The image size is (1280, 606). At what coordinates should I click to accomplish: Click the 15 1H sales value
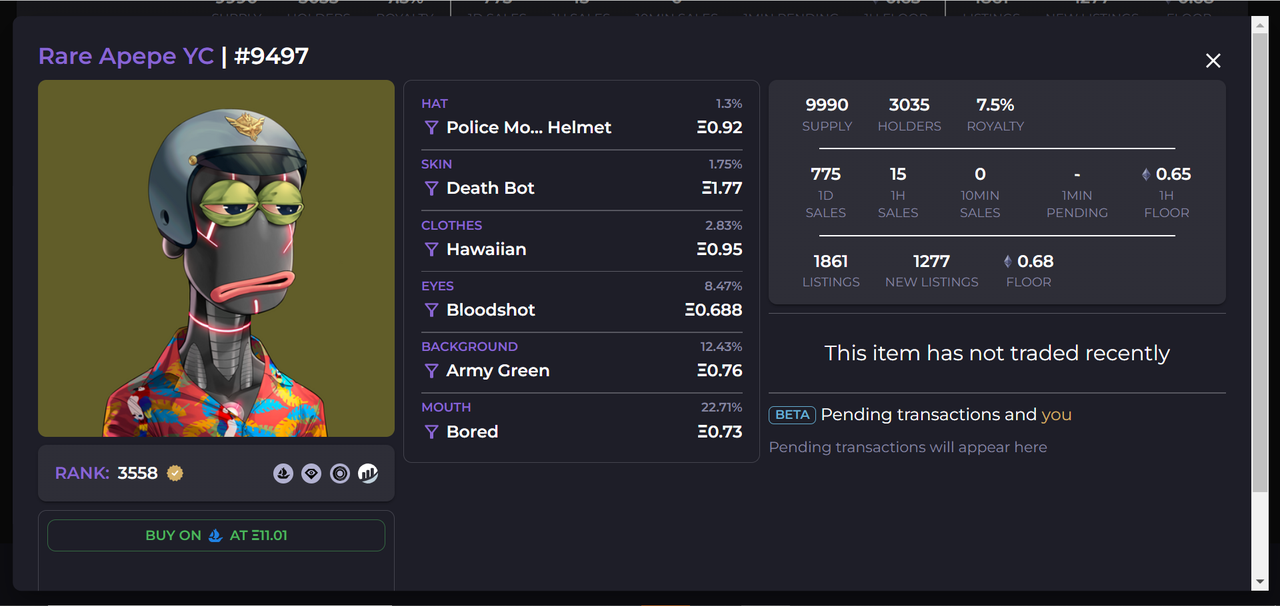click(898, 174)
